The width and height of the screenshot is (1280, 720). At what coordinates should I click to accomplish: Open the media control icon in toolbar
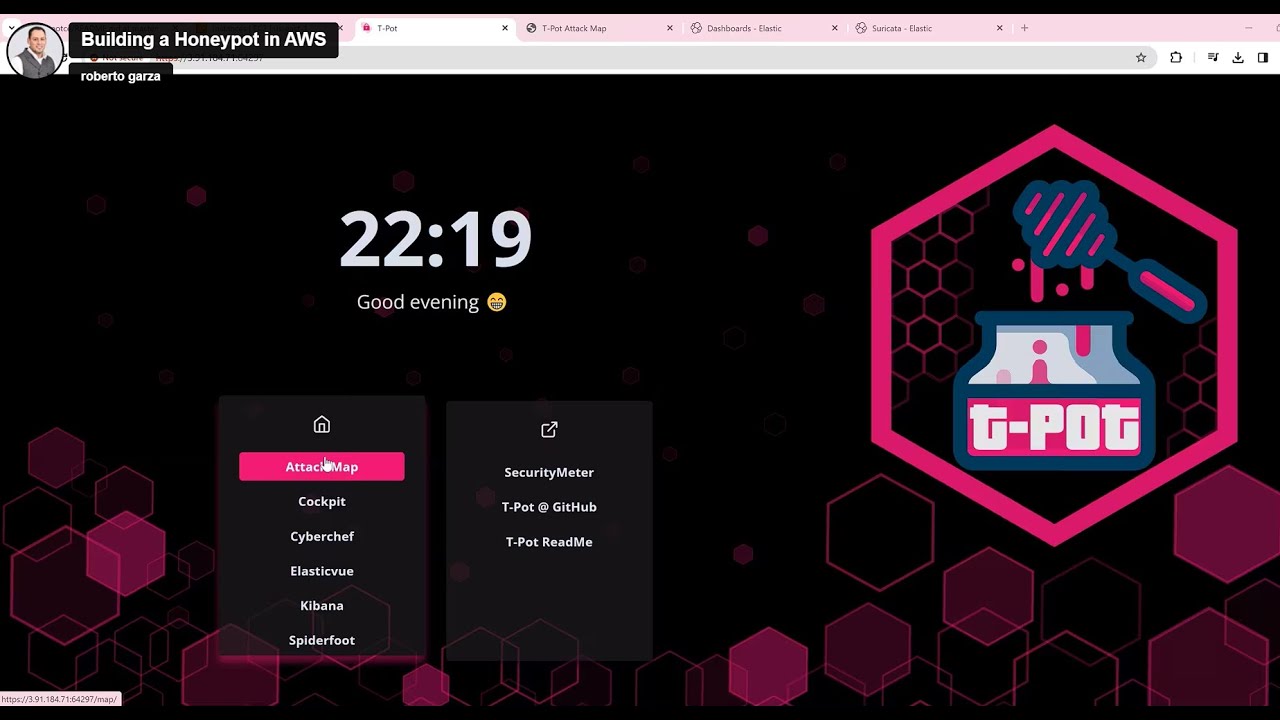point(1213,58)
